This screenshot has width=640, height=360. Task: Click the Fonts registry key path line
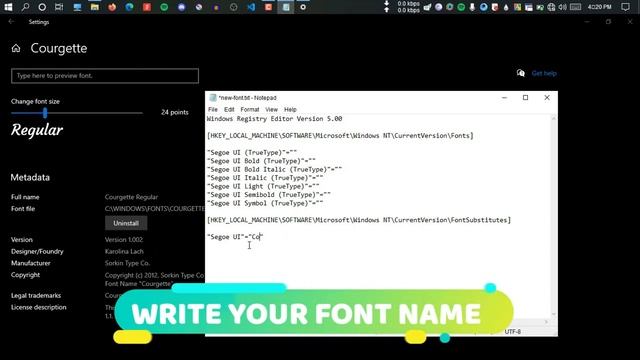tap(340, 136)
